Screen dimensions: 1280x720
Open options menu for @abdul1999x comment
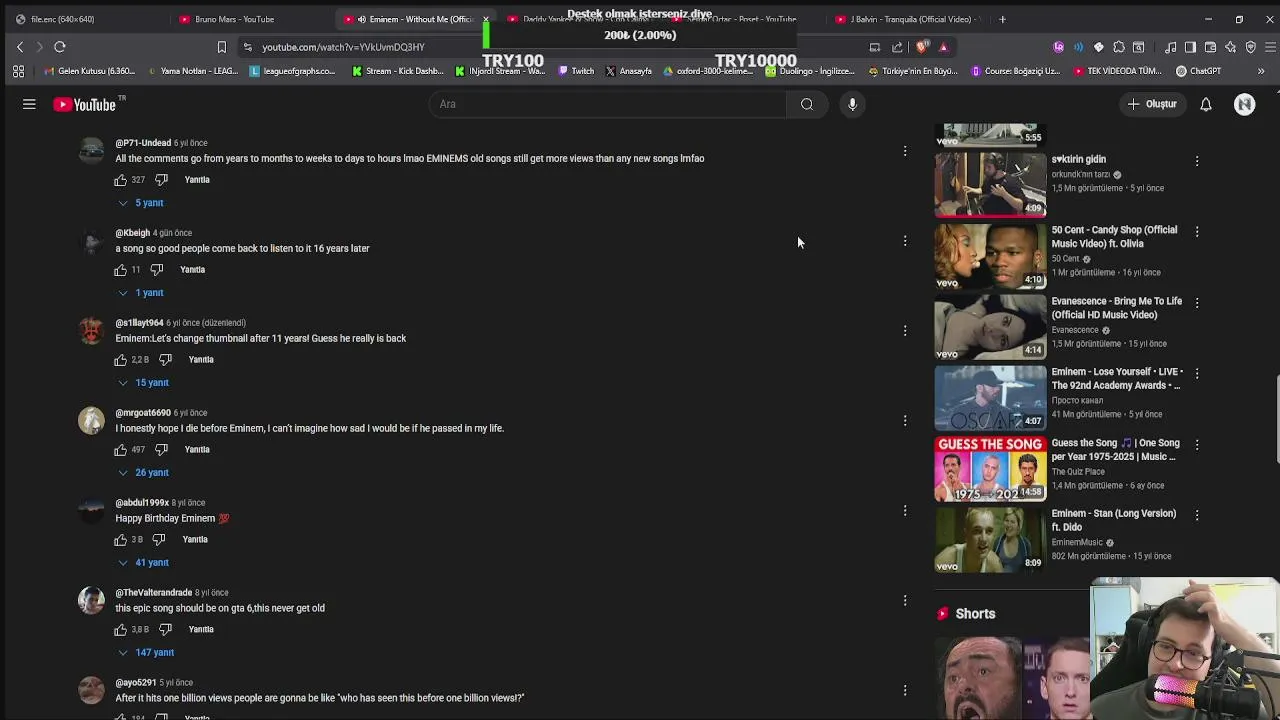(905, 511)
